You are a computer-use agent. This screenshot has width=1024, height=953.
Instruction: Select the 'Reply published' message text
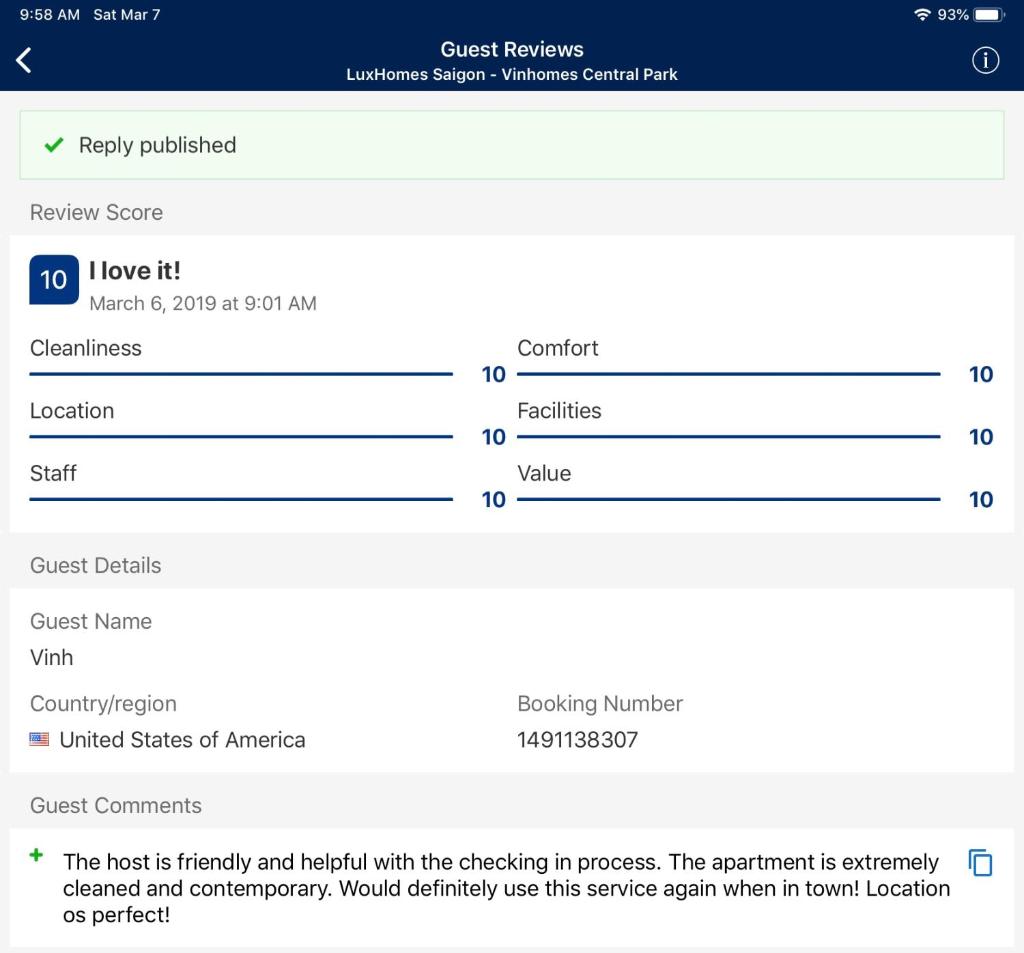157,145
